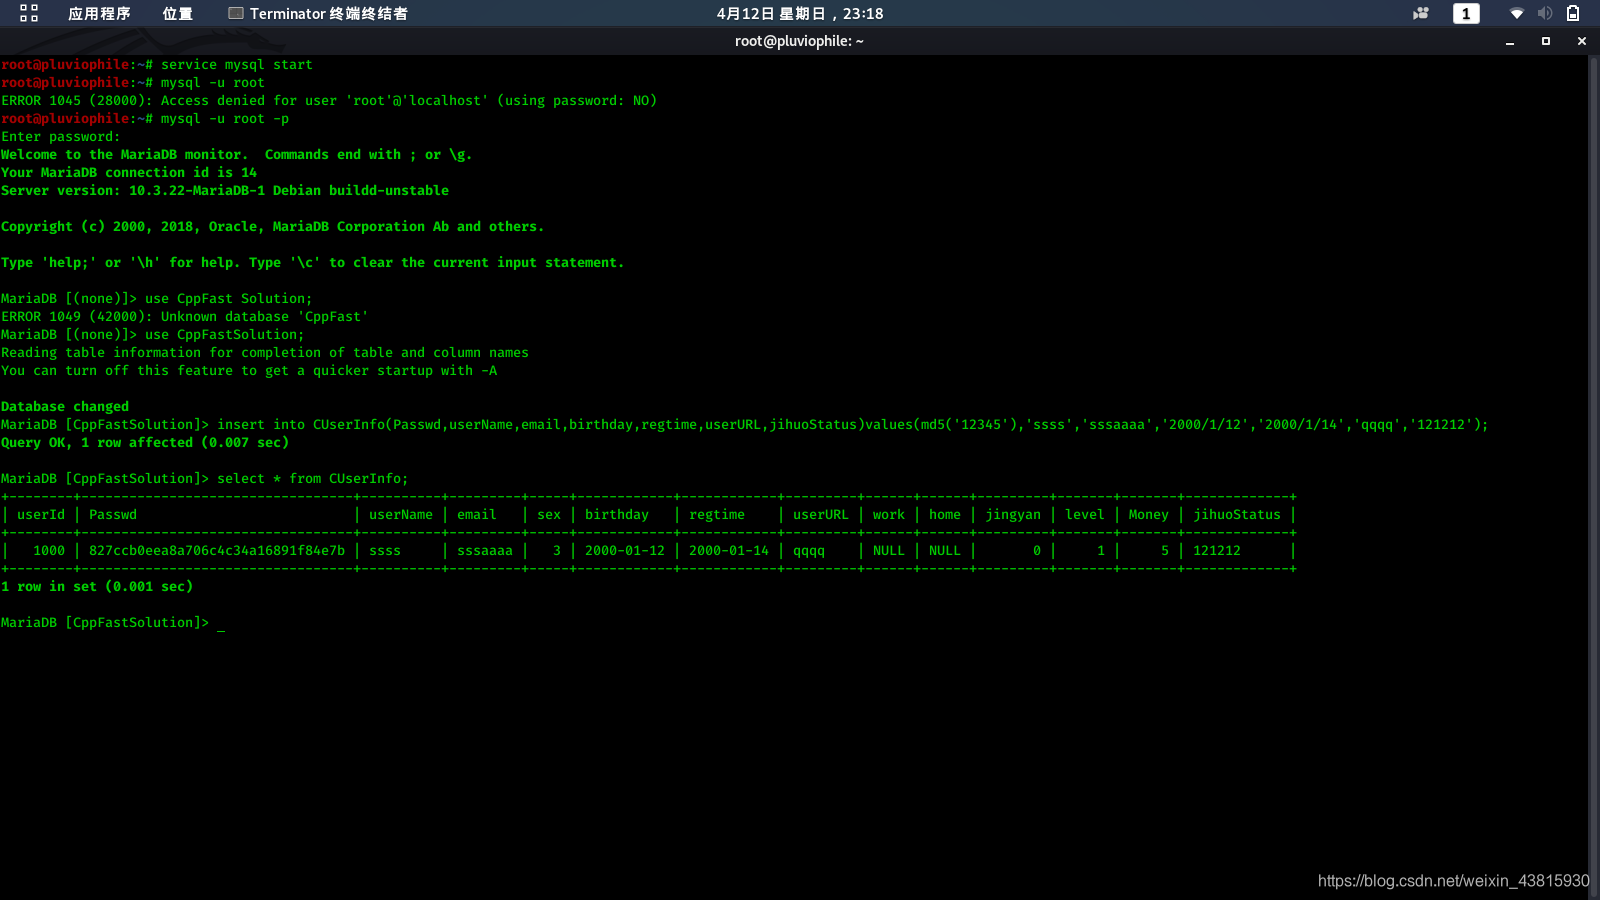Click '1 row in set (0.001 sec)'
Image resolution: width=1600 pixels, height=900 pixels.
(97, 587)
